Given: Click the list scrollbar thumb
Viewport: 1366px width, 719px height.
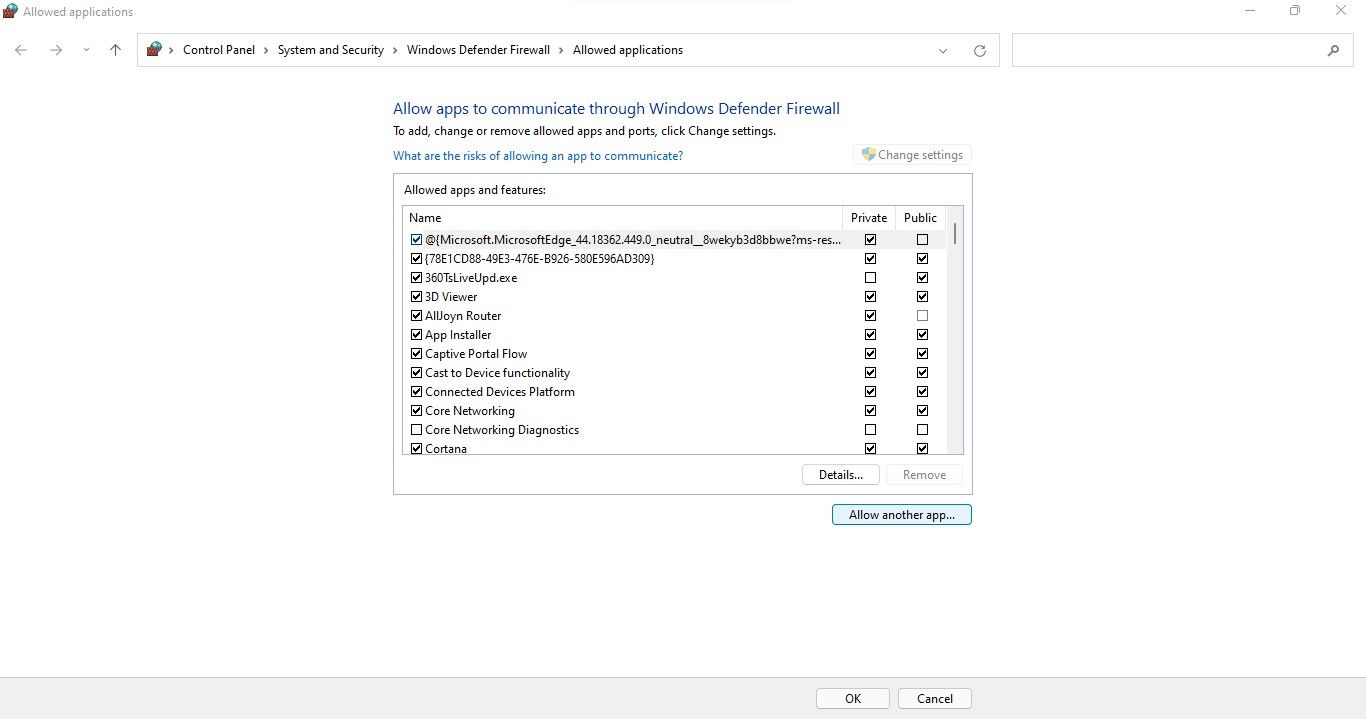Looking at the screenshot, I should click(954, 235).
